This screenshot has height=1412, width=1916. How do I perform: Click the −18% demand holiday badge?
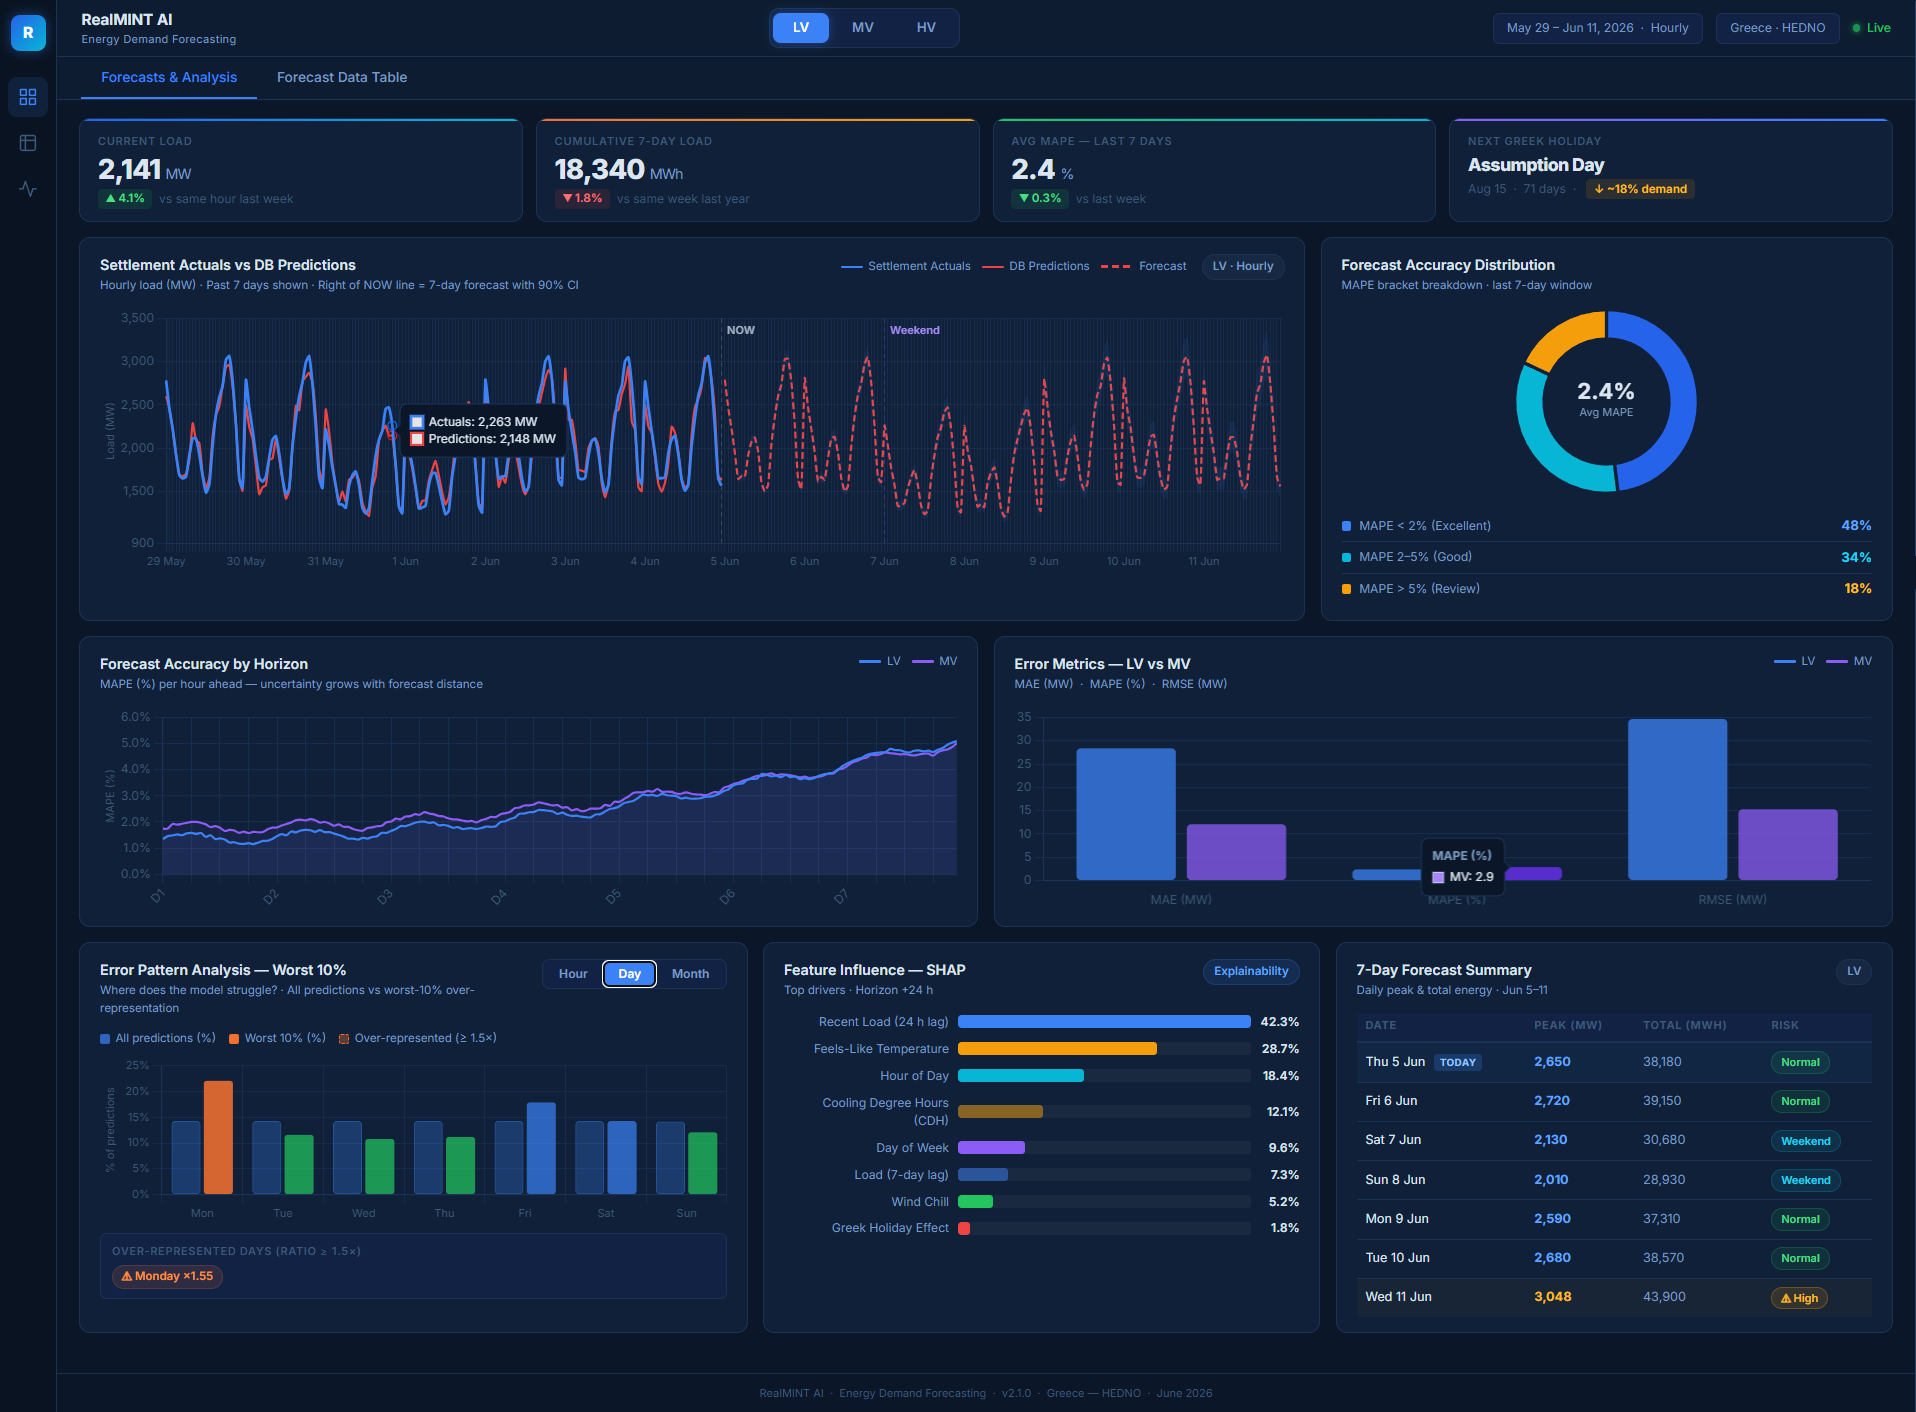(x=1640, y=189)
